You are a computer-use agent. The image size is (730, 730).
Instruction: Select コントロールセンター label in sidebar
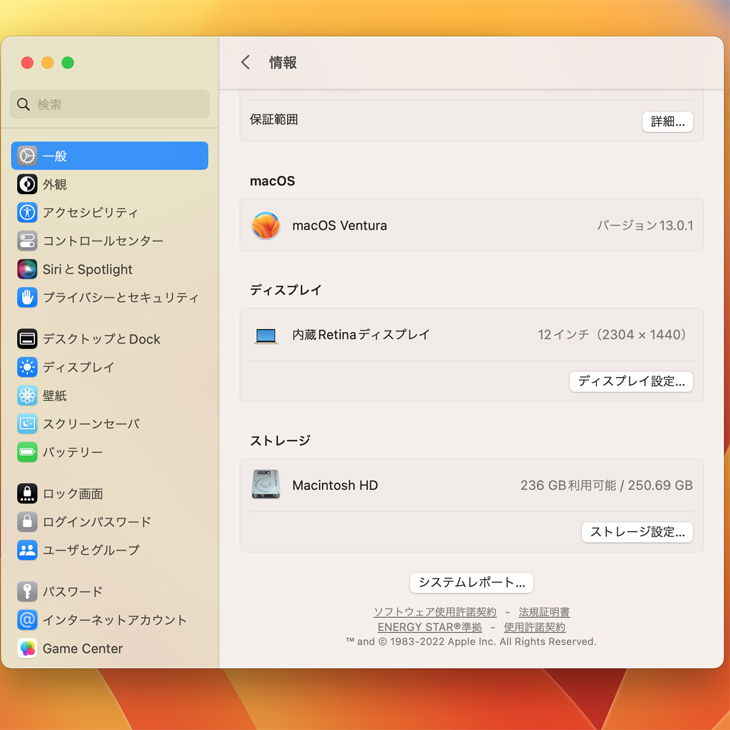(x=103, y=241)
